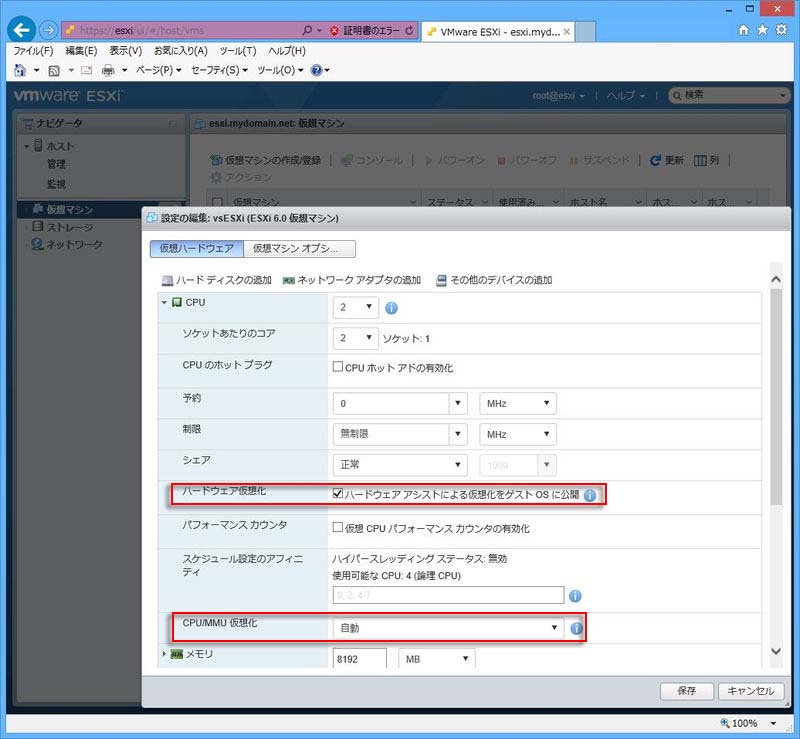Open the 100% zoom level control
Screen dimensions: 800x739
(x=748, y=723)
